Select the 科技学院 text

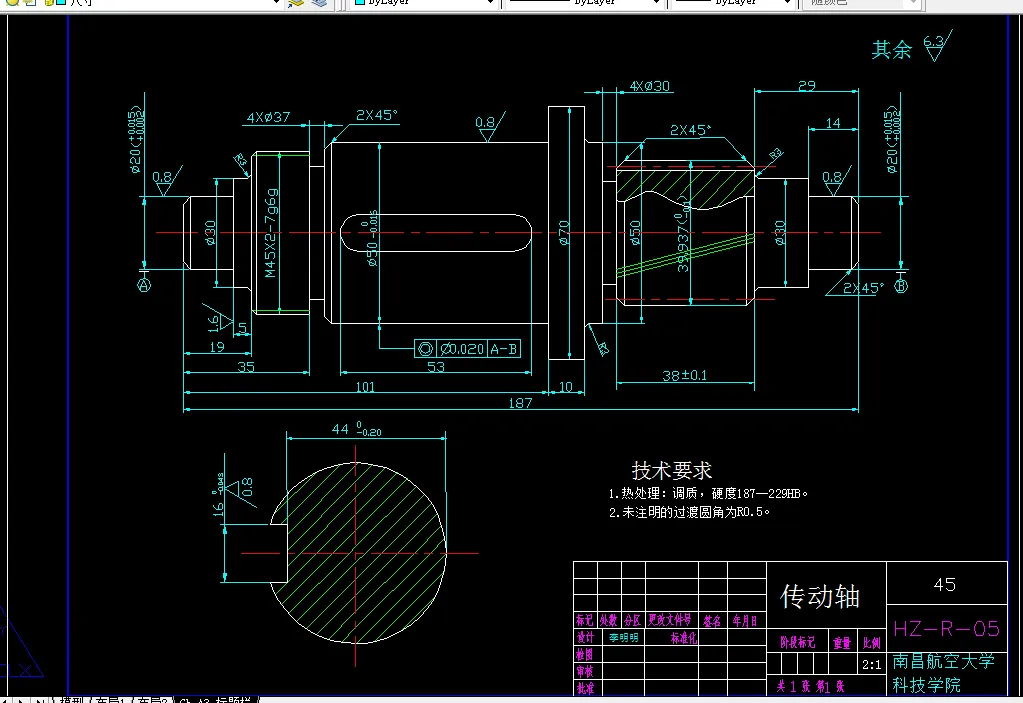pyautogui.click(x=926, y=685)
